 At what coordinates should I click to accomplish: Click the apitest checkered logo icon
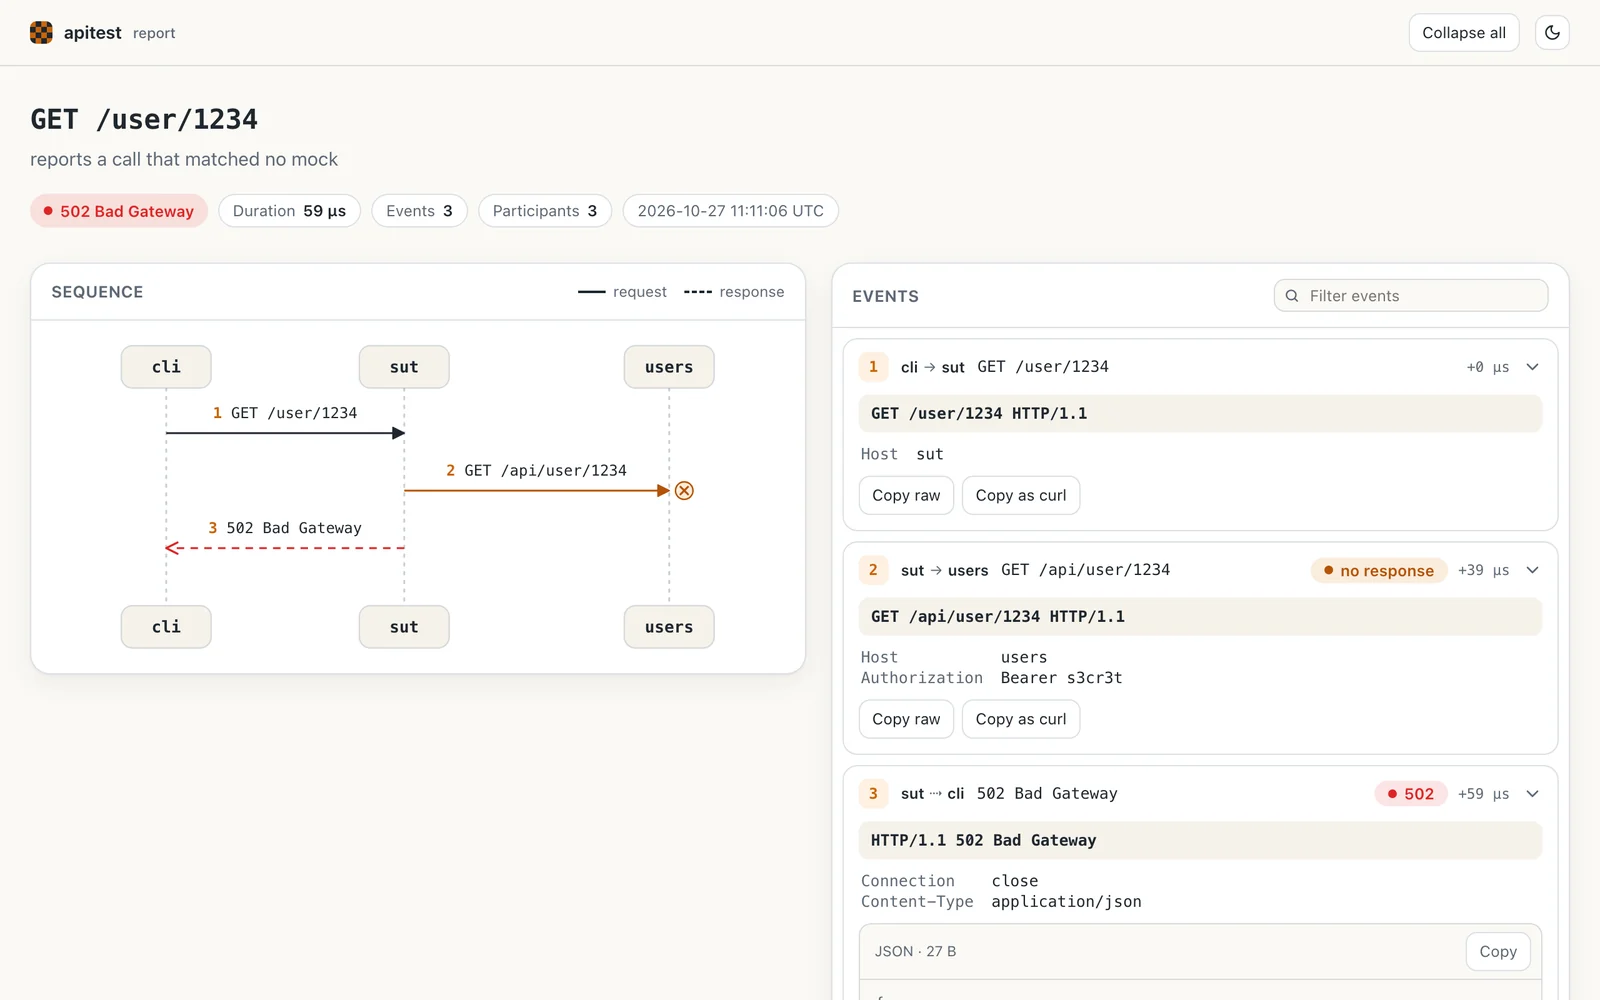pos(41,33)
